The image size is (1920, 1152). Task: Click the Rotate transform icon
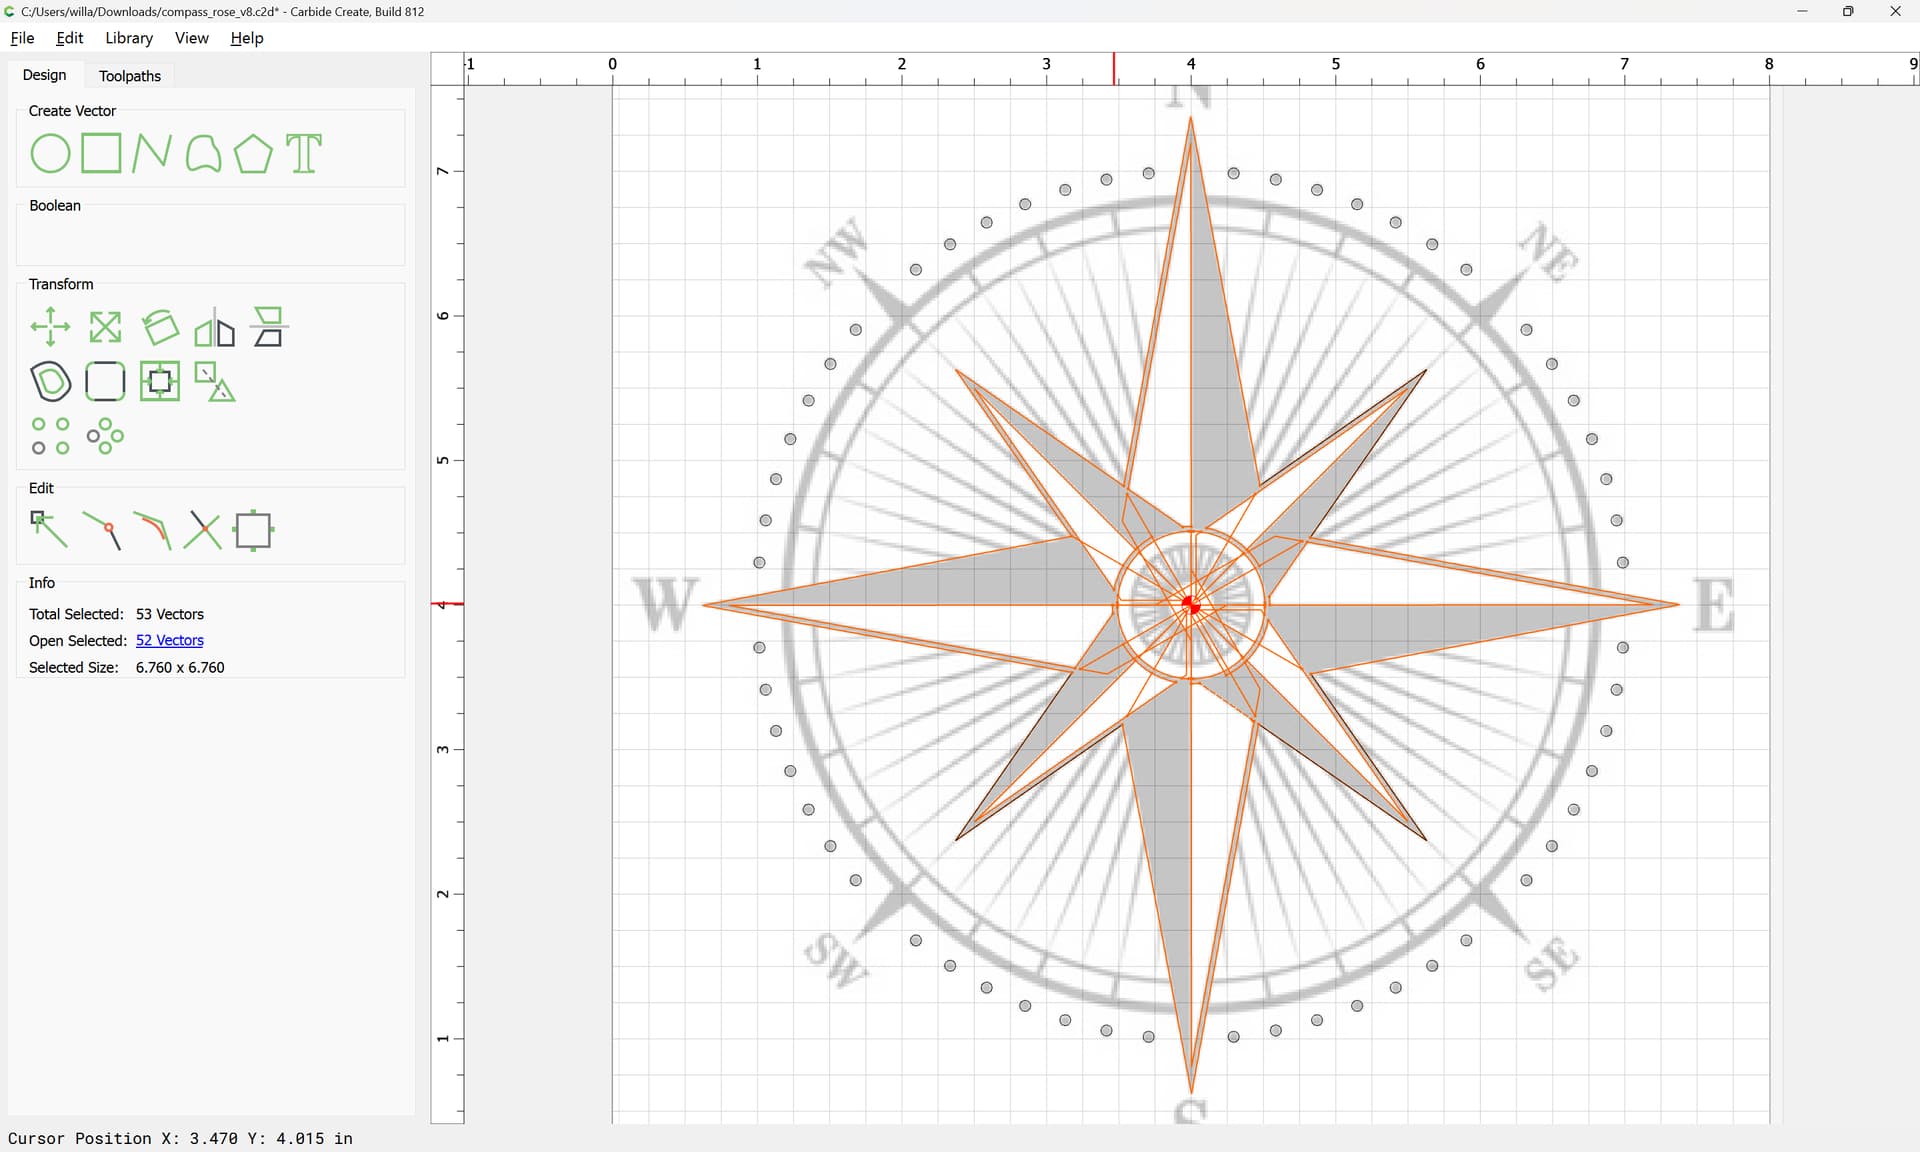tap(160, 327)
